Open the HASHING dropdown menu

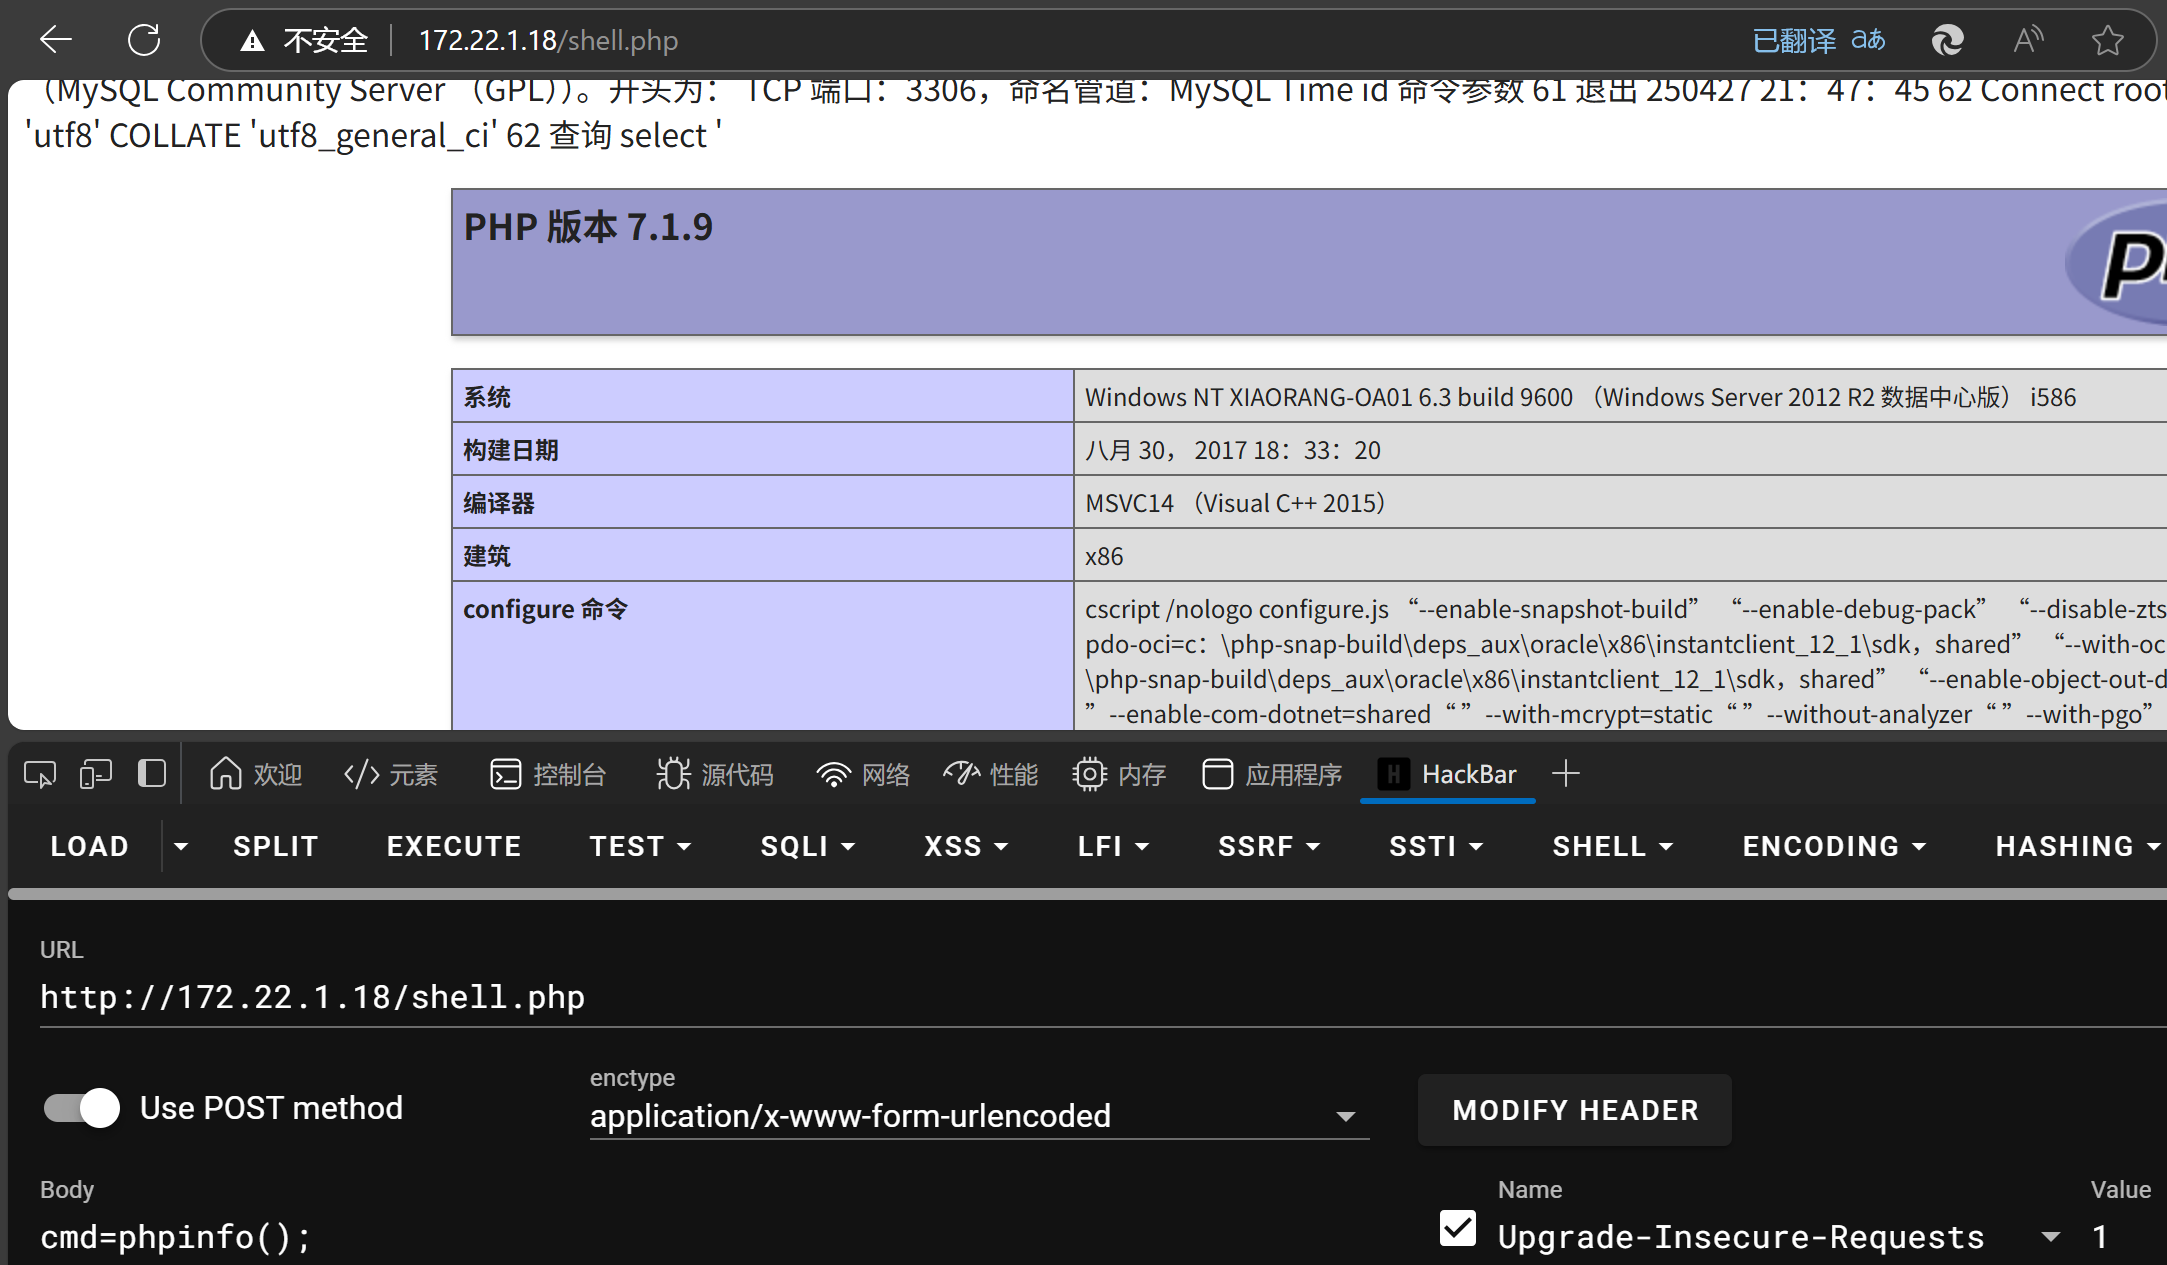[2078, 846]
